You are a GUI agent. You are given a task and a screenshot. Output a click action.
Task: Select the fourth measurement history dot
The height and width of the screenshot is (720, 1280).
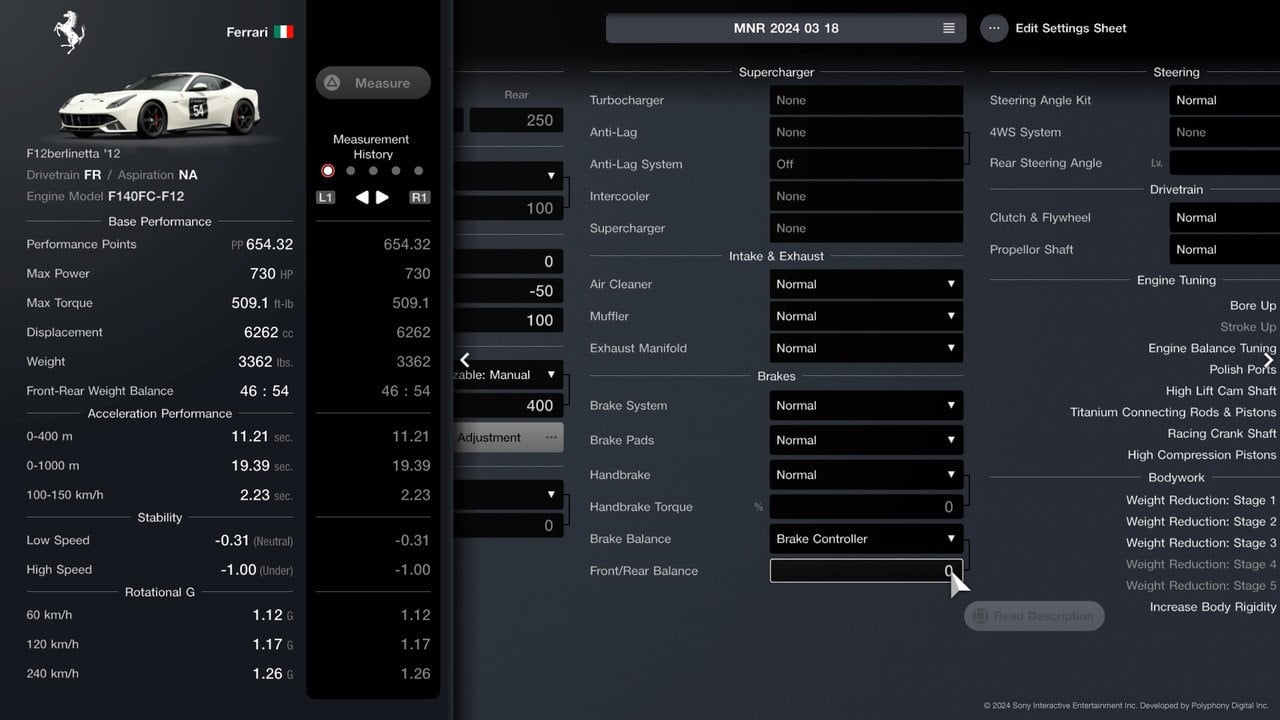pos(396,171)
